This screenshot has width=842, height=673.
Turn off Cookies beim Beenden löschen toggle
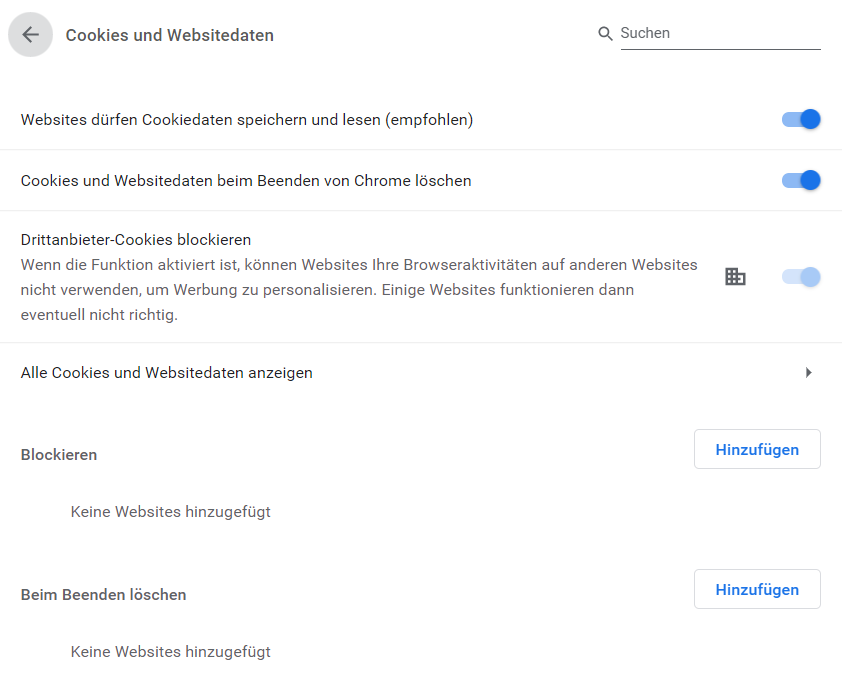pos(801,180)
